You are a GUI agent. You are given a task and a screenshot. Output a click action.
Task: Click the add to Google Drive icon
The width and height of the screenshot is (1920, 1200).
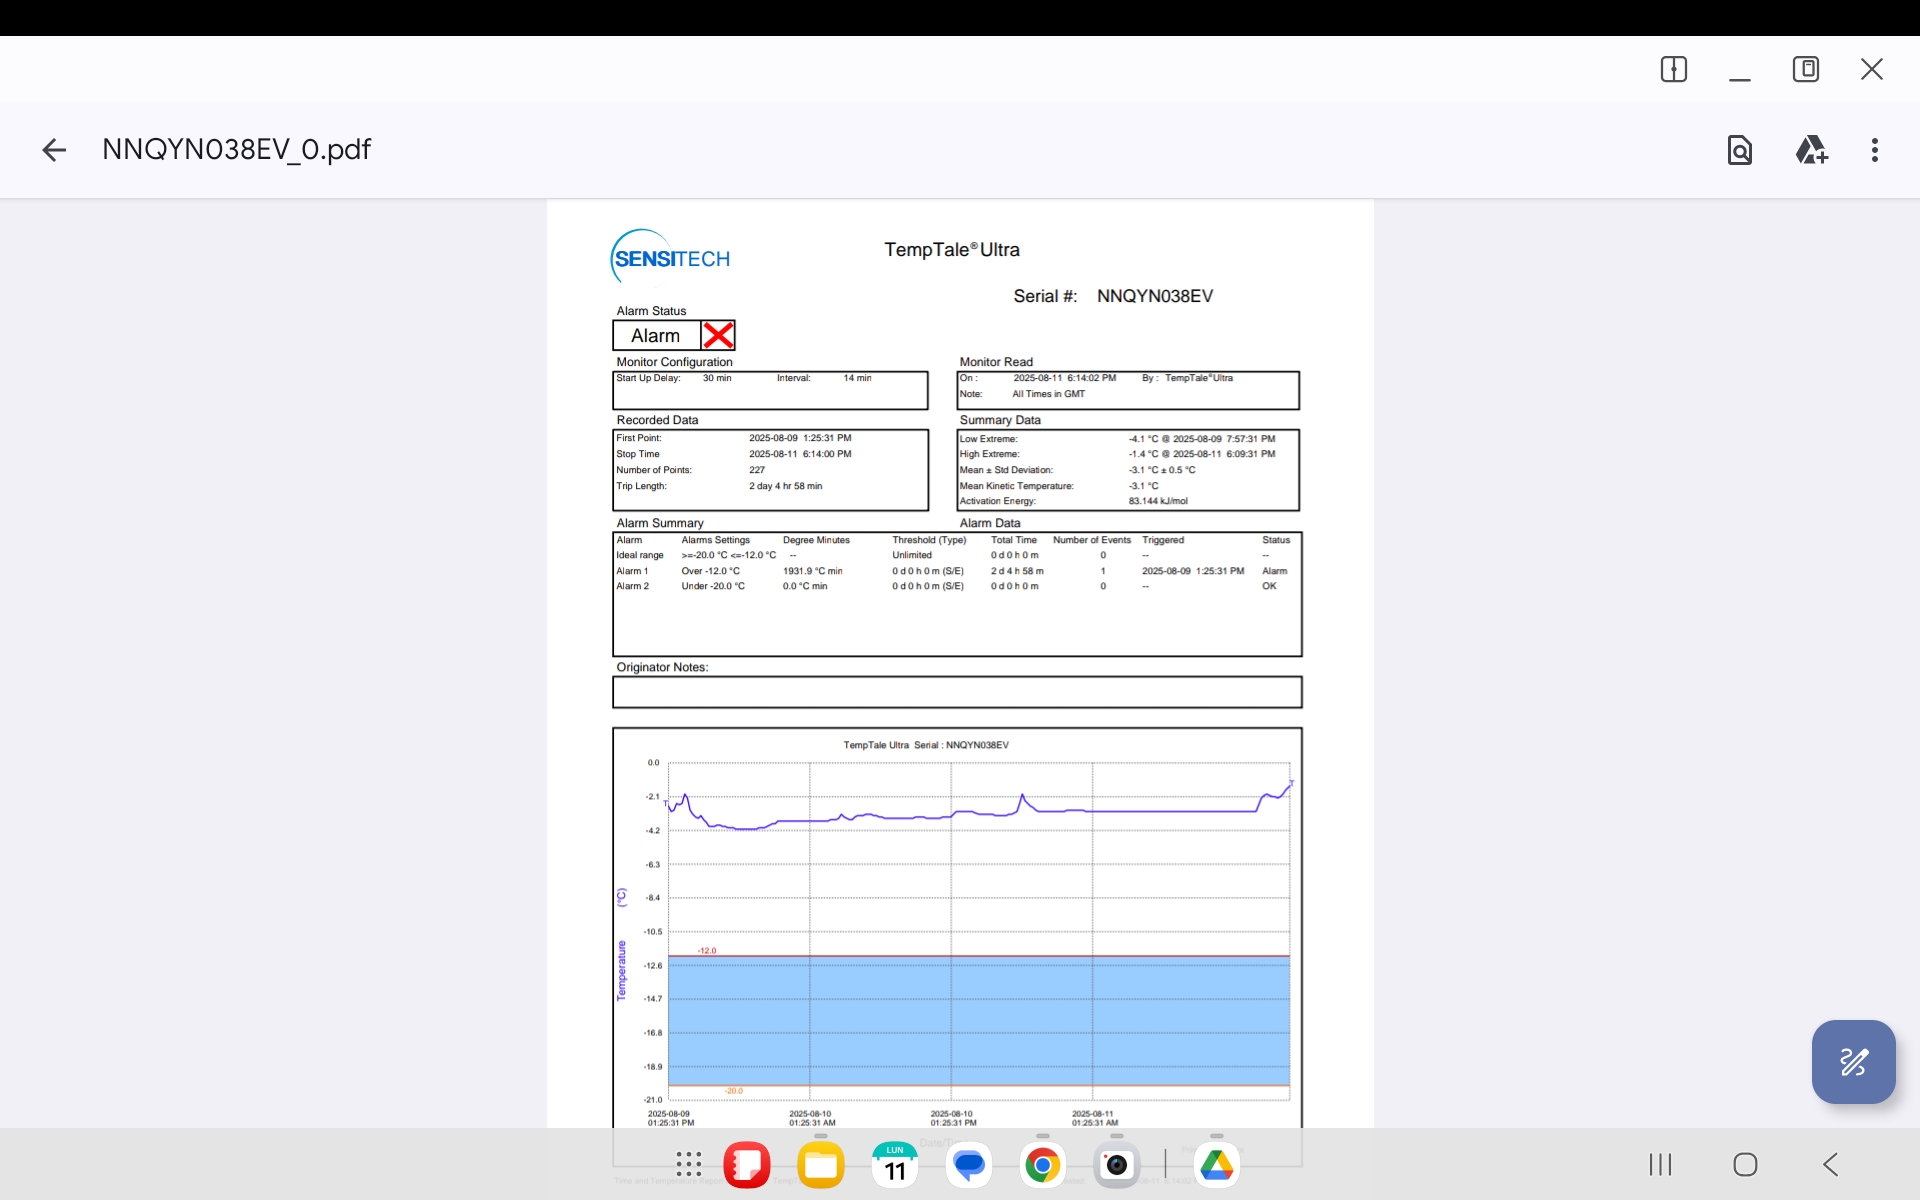1810,150
